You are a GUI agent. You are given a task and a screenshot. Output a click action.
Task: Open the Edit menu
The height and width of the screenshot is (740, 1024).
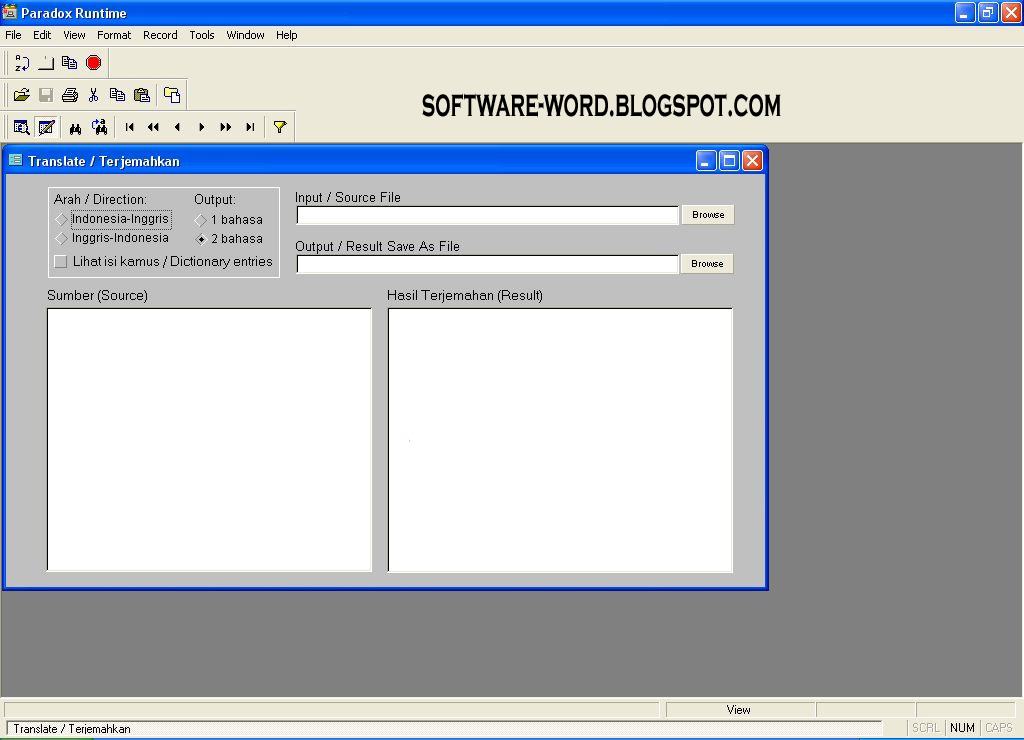coord(42,35)
